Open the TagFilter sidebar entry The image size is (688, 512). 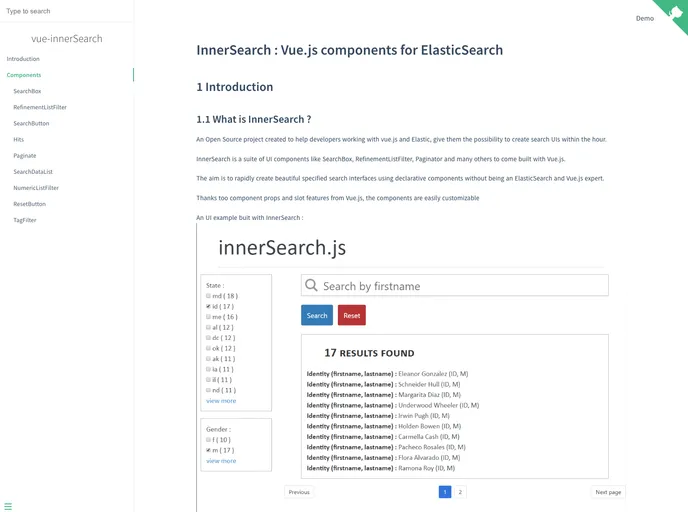[25, 220]
